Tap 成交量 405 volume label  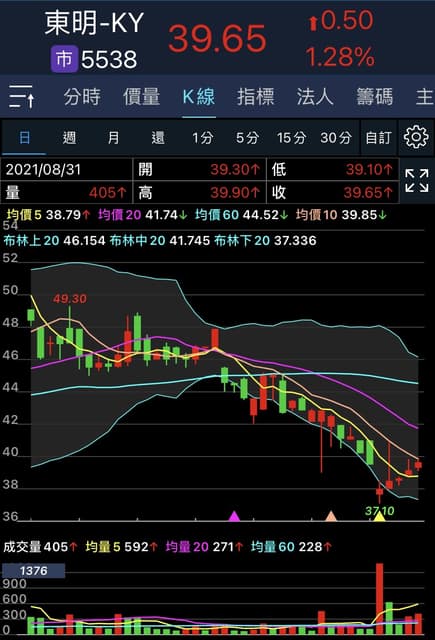pyautogui.click(x=40, y=547)
